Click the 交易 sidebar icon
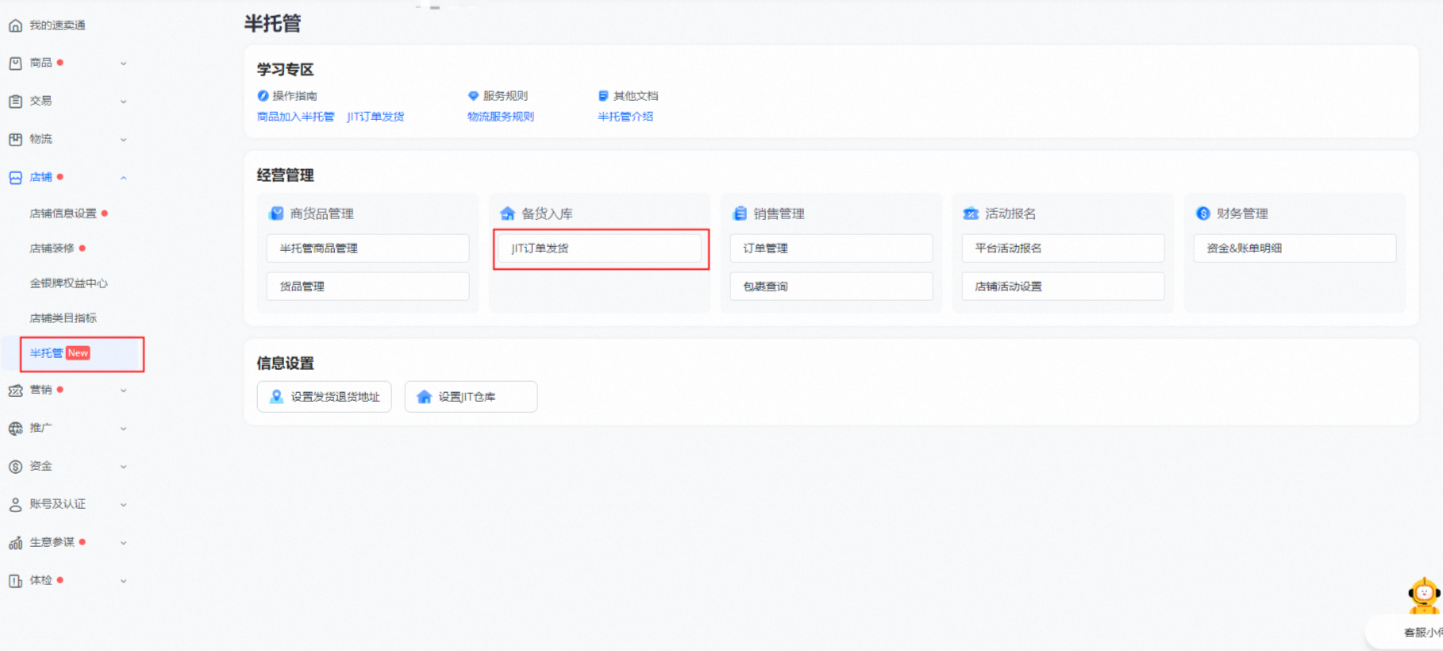 15,101
